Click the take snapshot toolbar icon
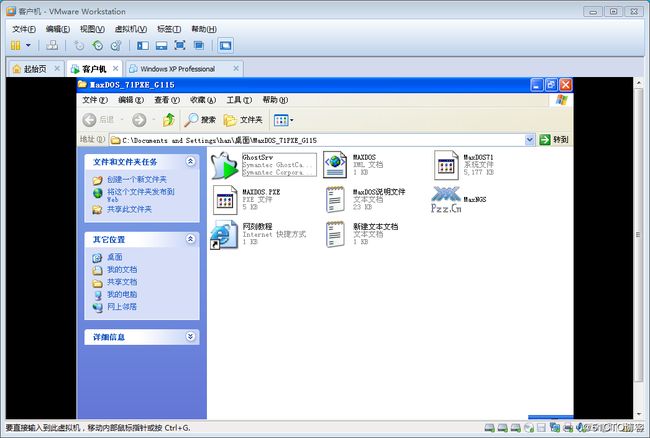Viewport: 650px width, 438px height. [x=79, y=45]
